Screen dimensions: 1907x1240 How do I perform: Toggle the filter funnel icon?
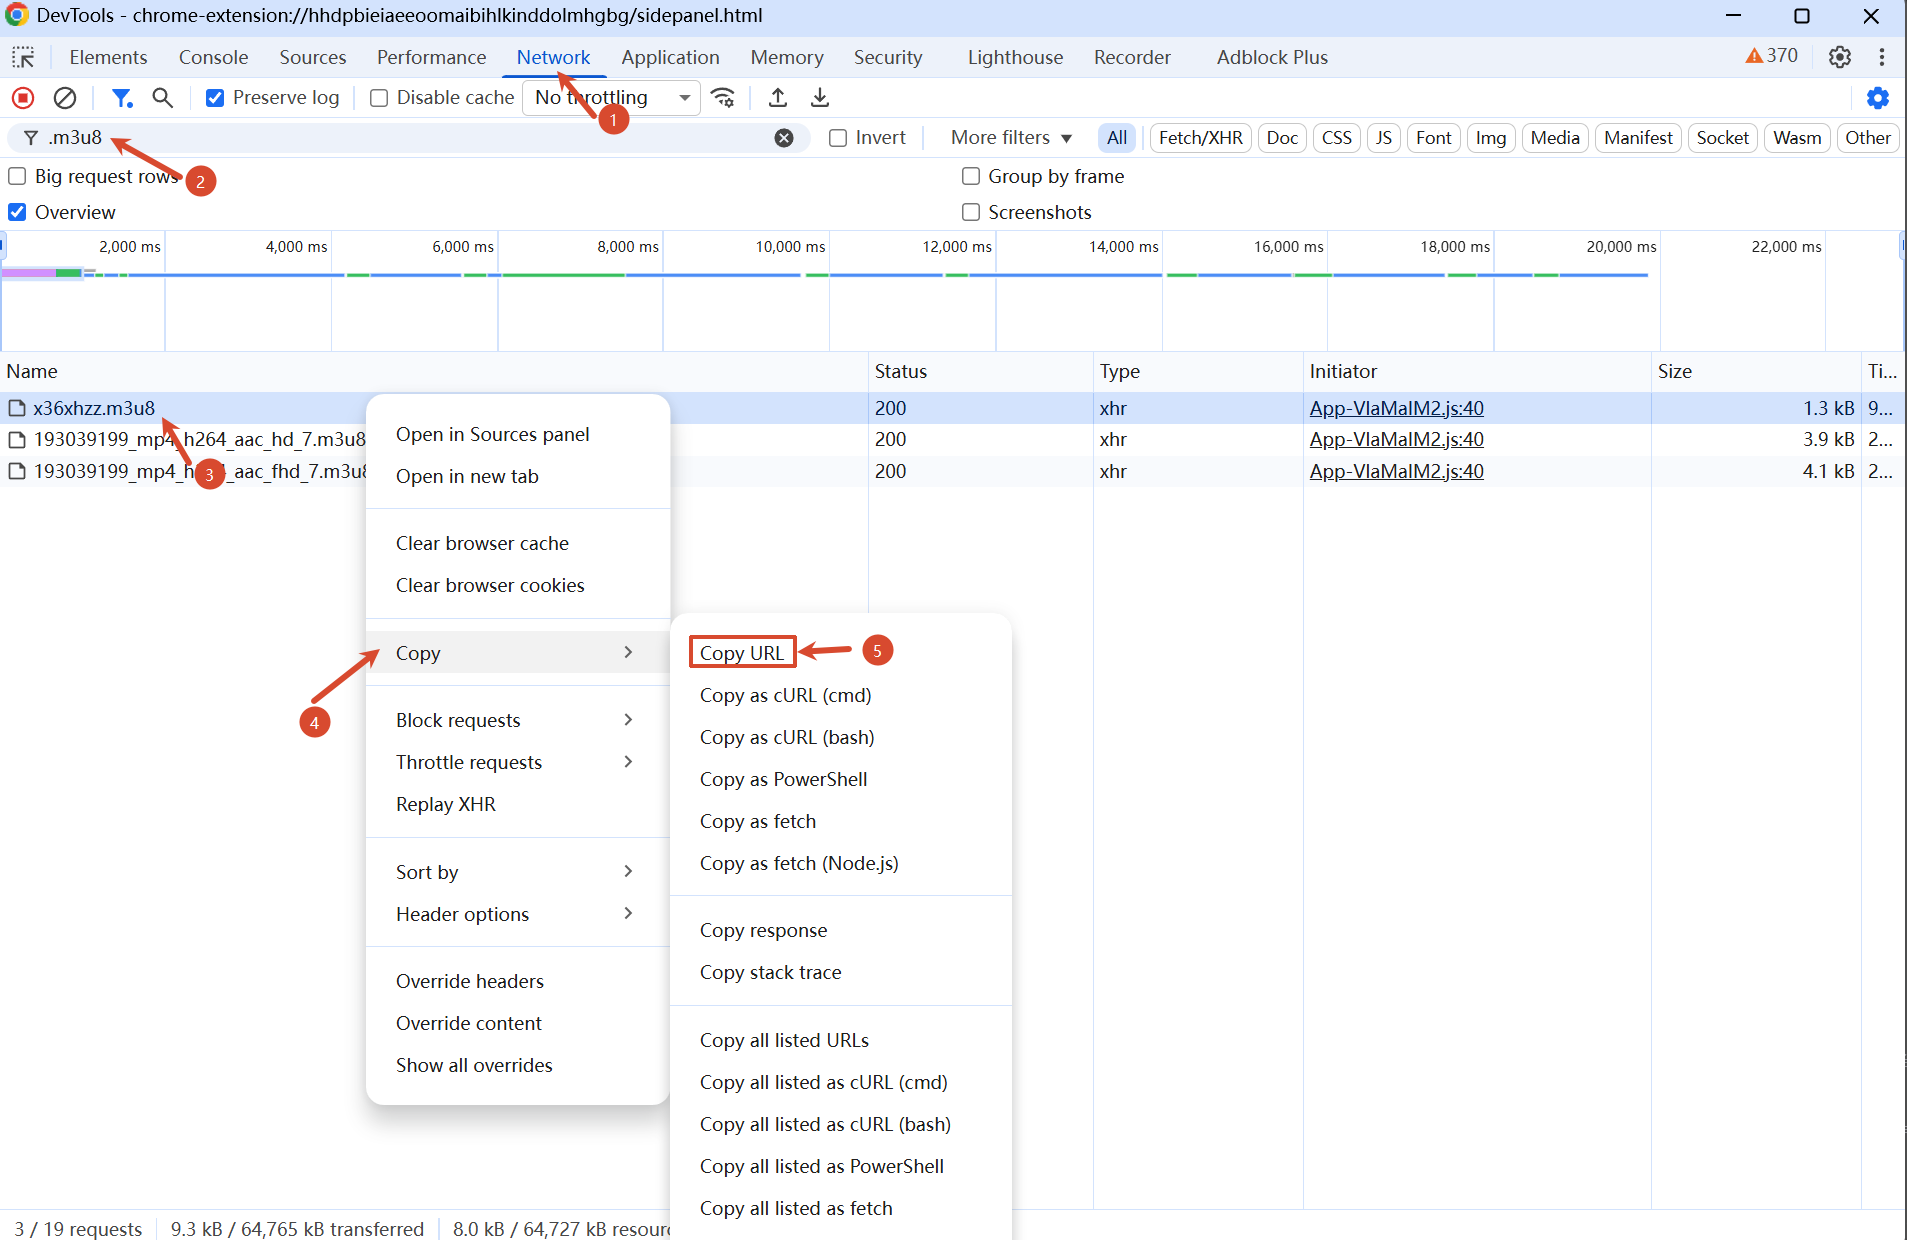122,98
